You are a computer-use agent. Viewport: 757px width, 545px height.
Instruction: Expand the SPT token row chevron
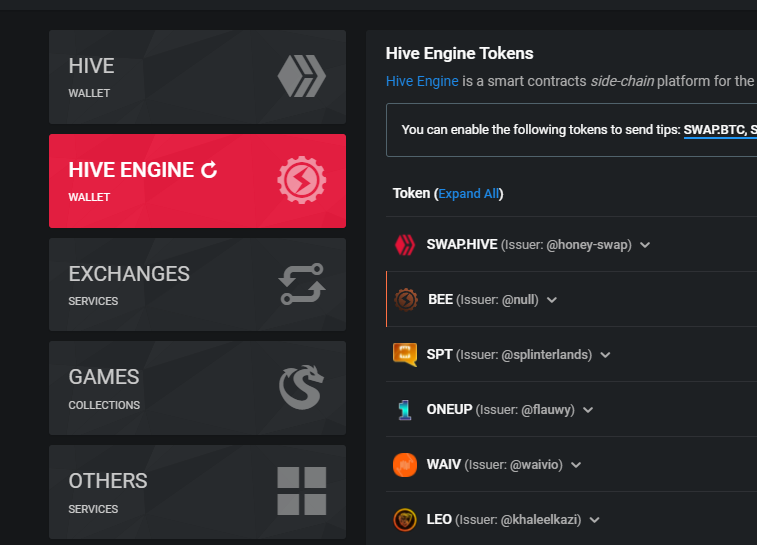point(605,355)
